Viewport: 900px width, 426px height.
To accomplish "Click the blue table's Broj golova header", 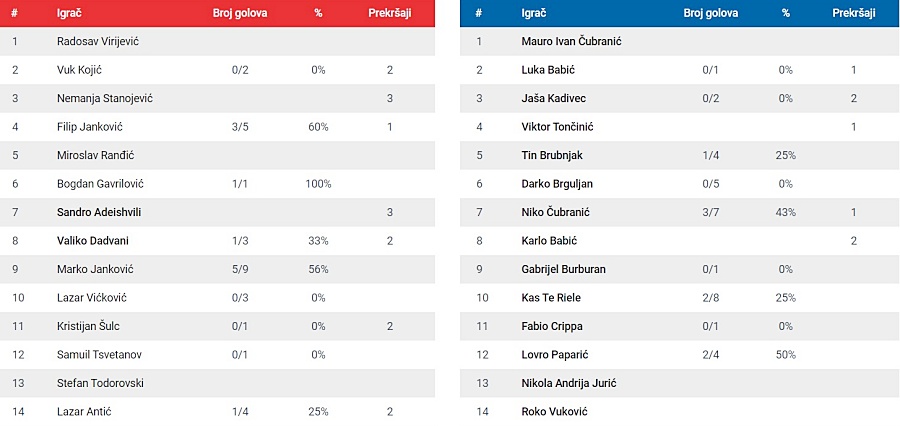I will click(x=711, y=14).
